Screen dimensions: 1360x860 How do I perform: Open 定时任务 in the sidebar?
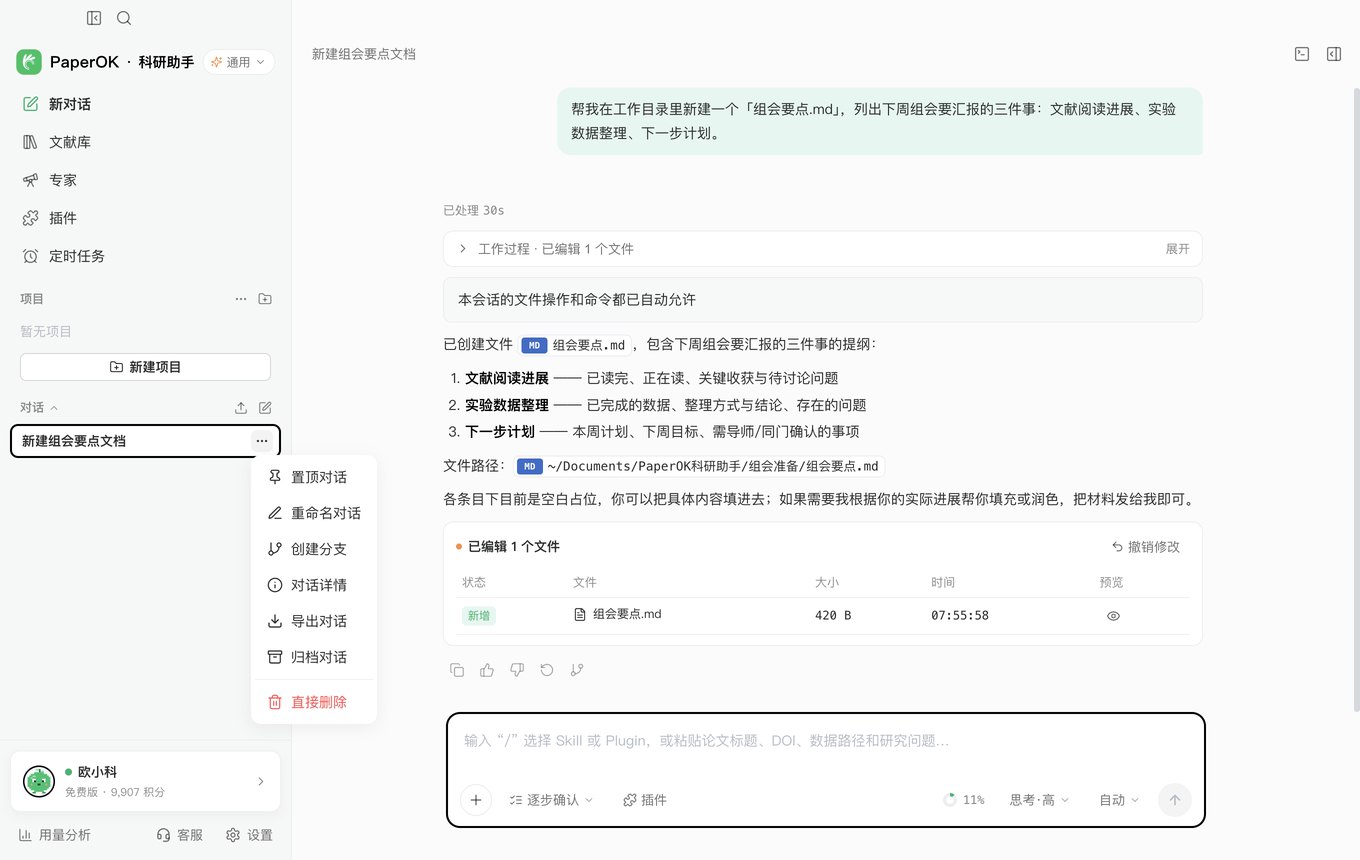coord(145,256)
